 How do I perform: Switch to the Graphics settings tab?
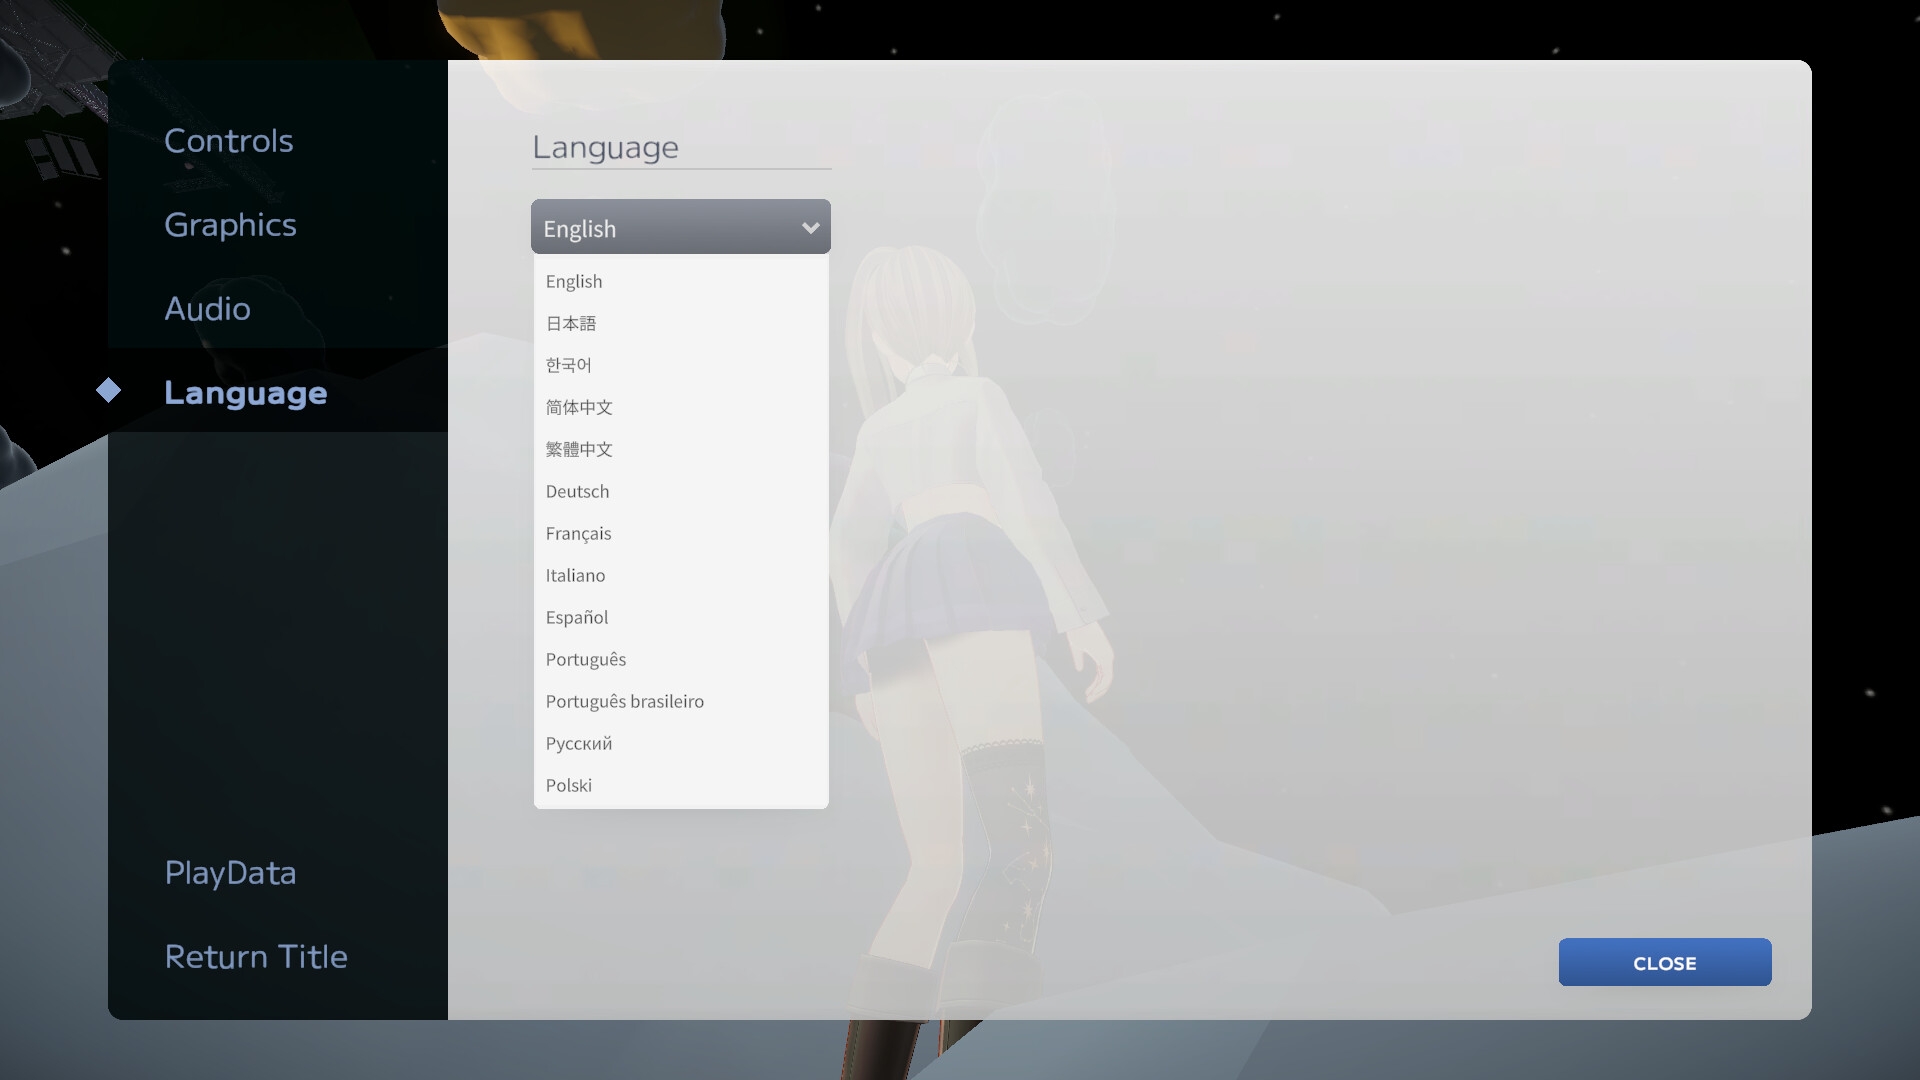[231, 225]
